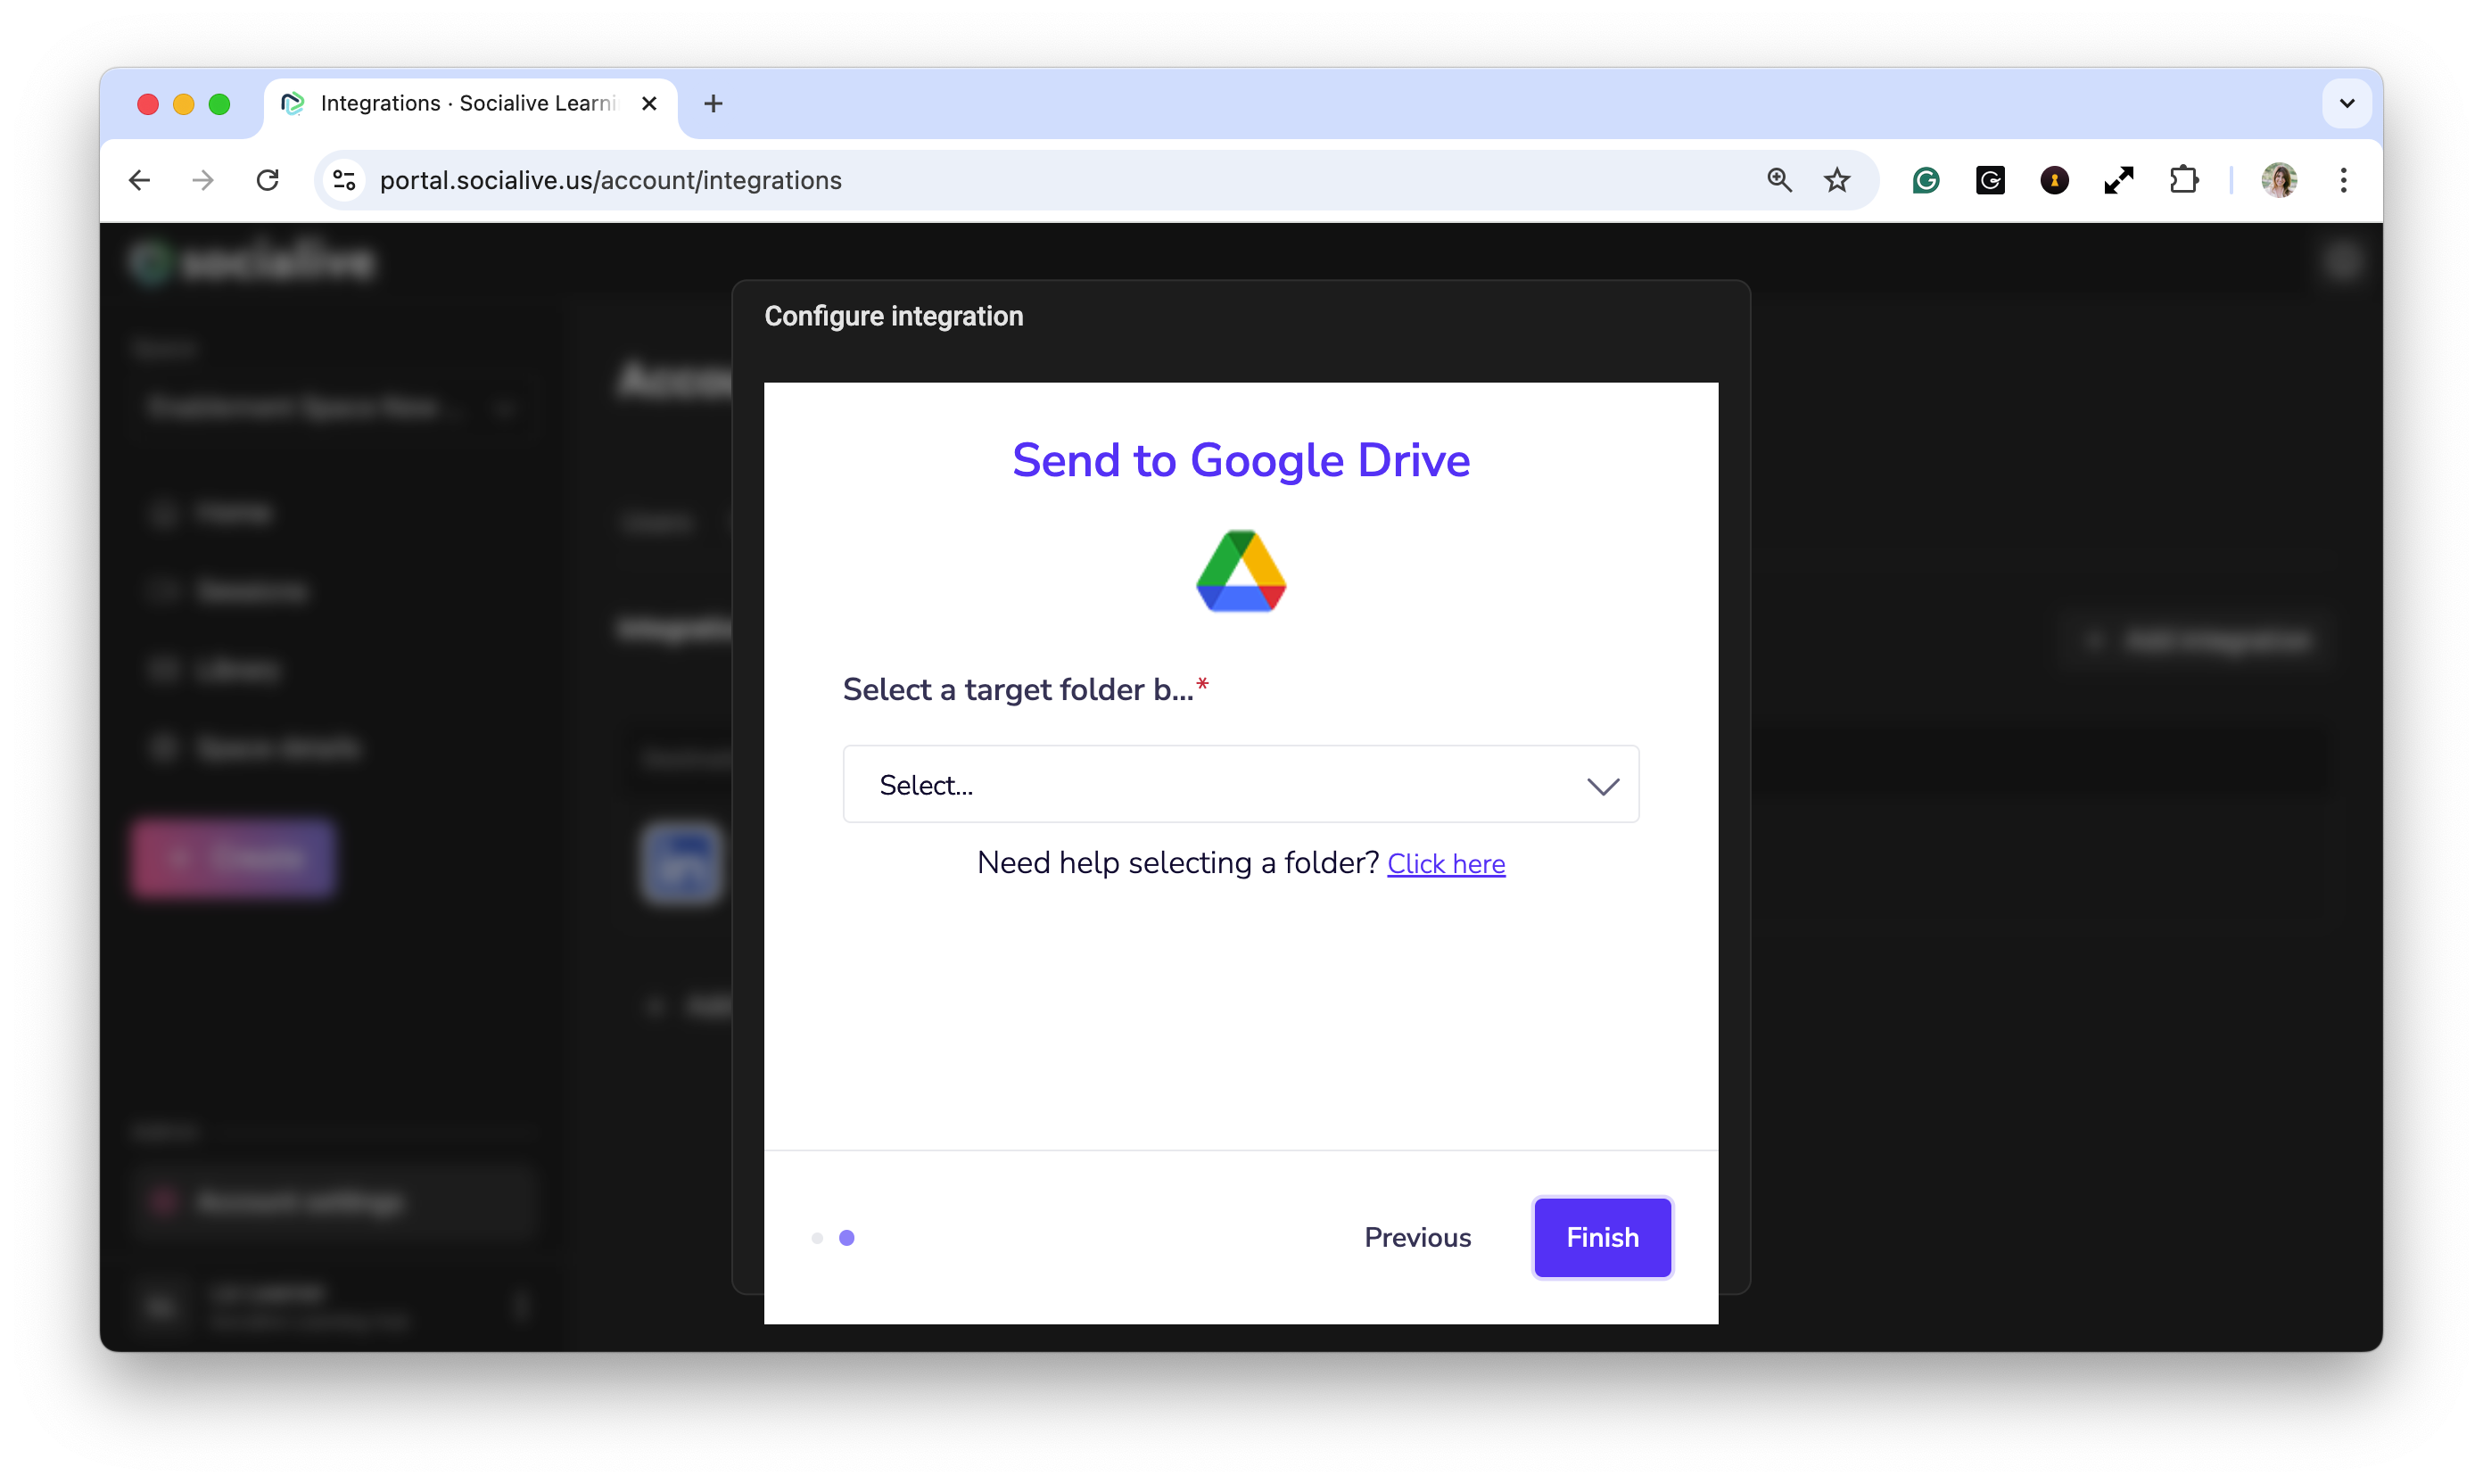Screen dimensions: 2483x1484
Task: Click the Grammarly extension icon
Action: point(1925,180)
